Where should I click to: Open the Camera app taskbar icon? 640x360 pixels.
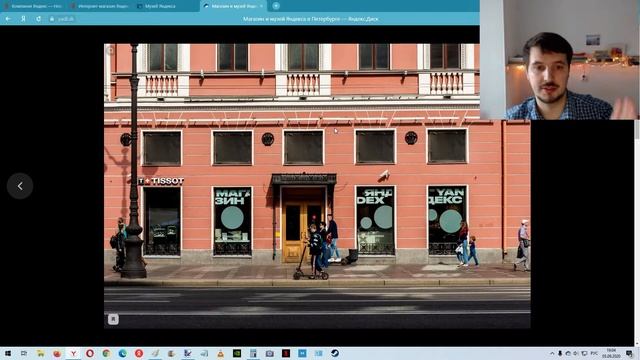pyautogui.click(x=269, y=353)
